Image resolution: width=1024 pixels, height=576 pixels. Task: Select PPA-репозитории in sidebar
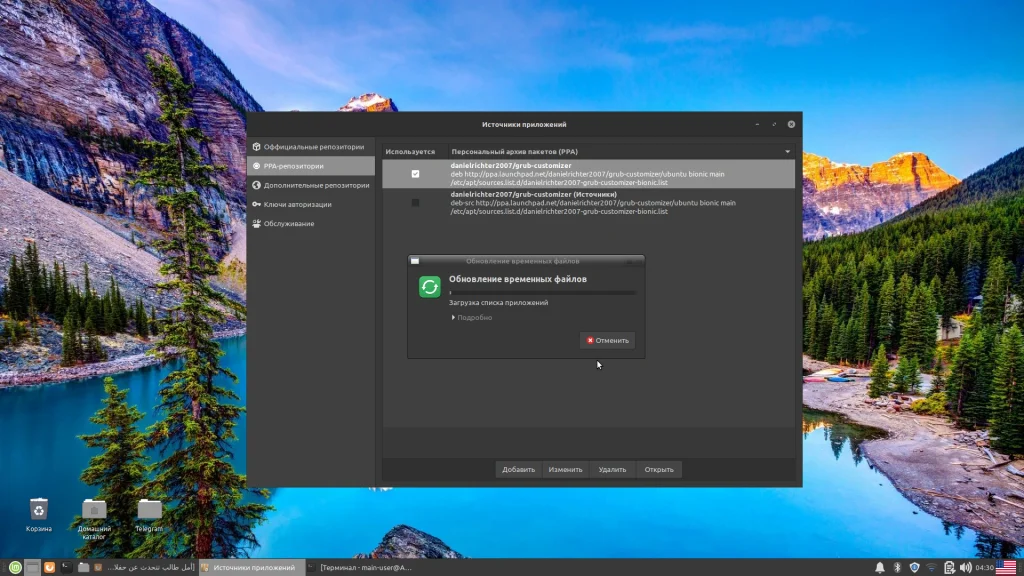pos(311,166)
